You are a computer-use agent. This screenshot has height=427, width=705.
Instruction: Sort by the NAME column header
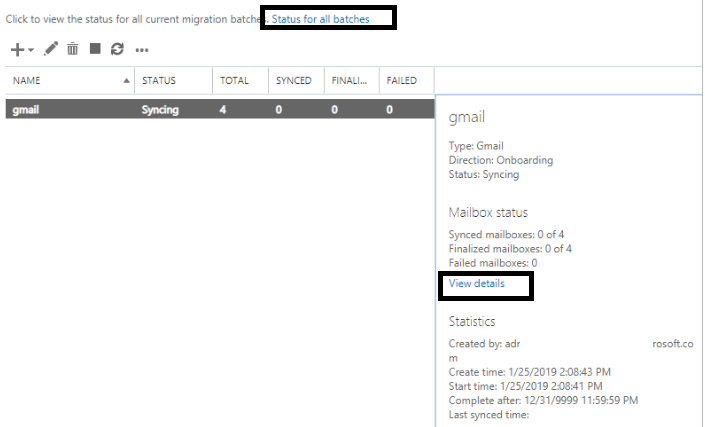[70, 80]
